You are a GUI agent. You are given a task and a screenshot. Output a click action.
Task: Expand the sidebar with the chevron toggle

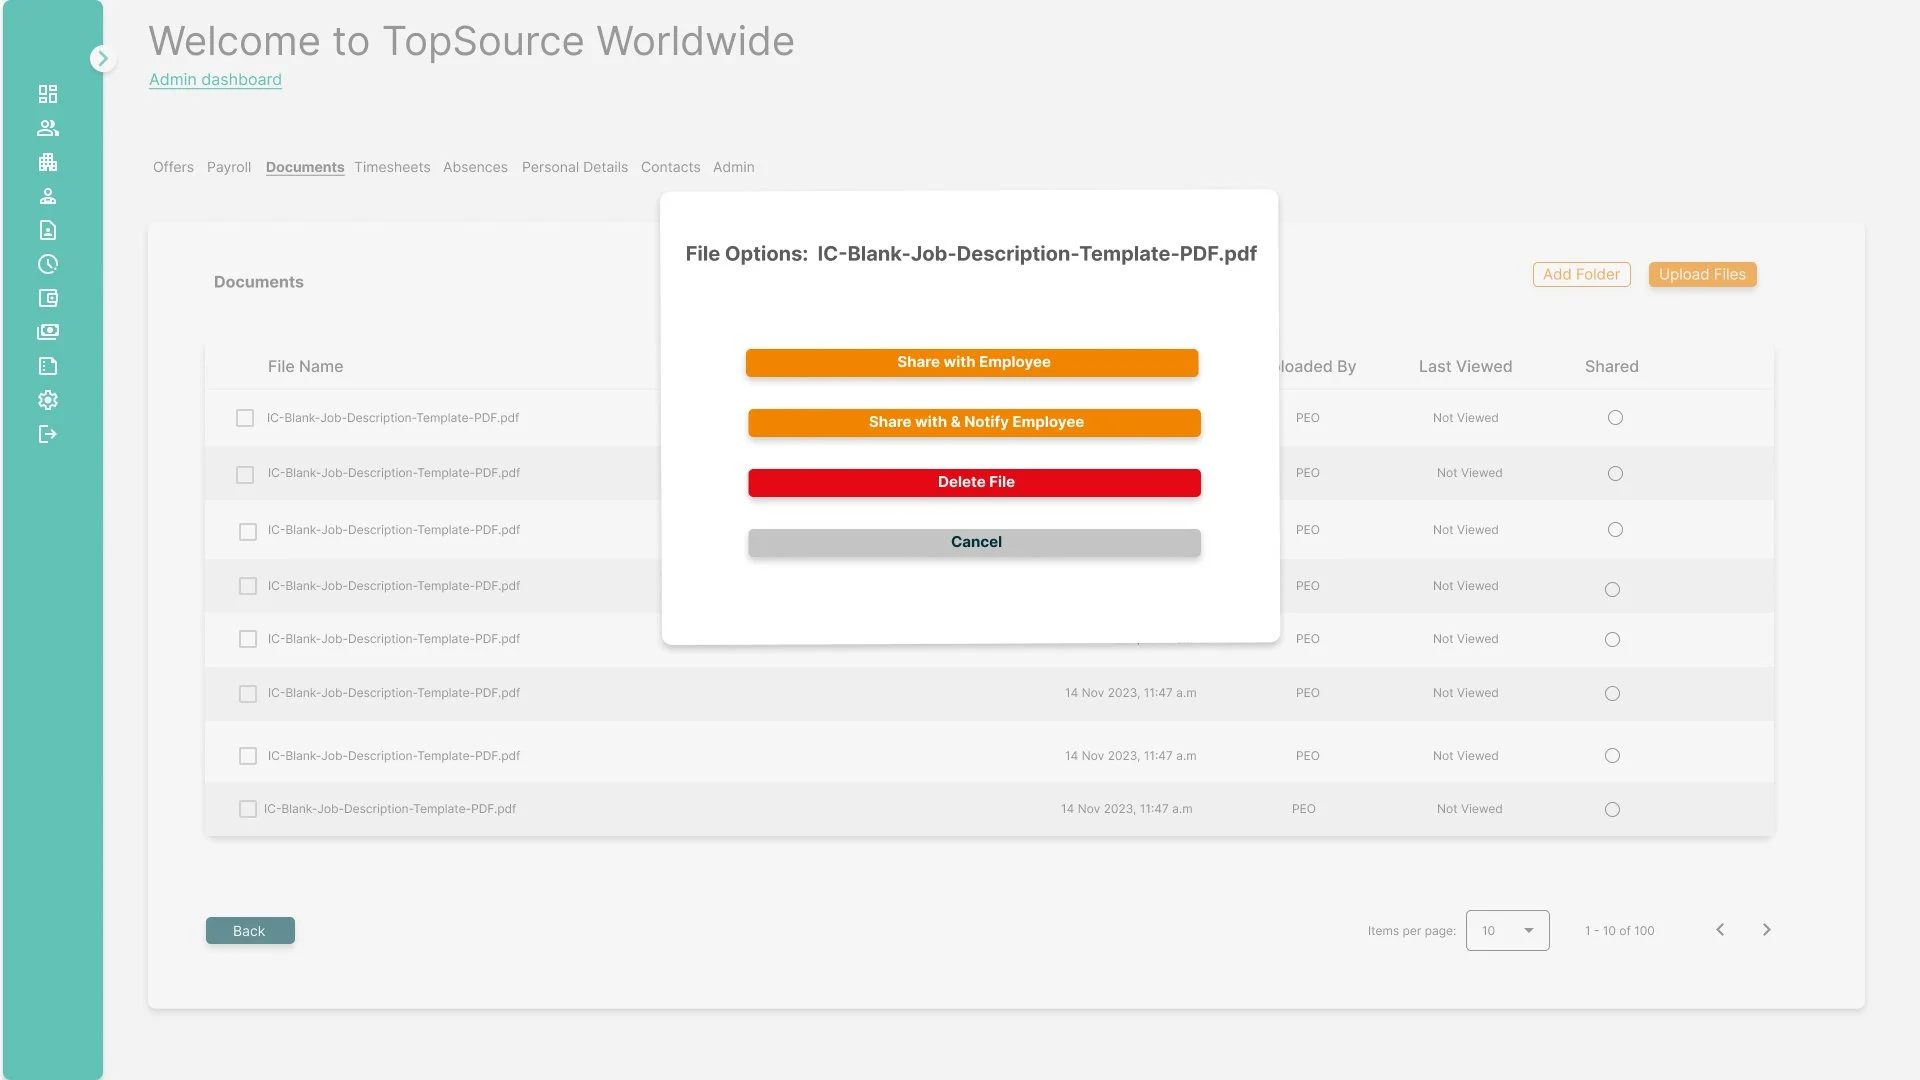[102, 59]
